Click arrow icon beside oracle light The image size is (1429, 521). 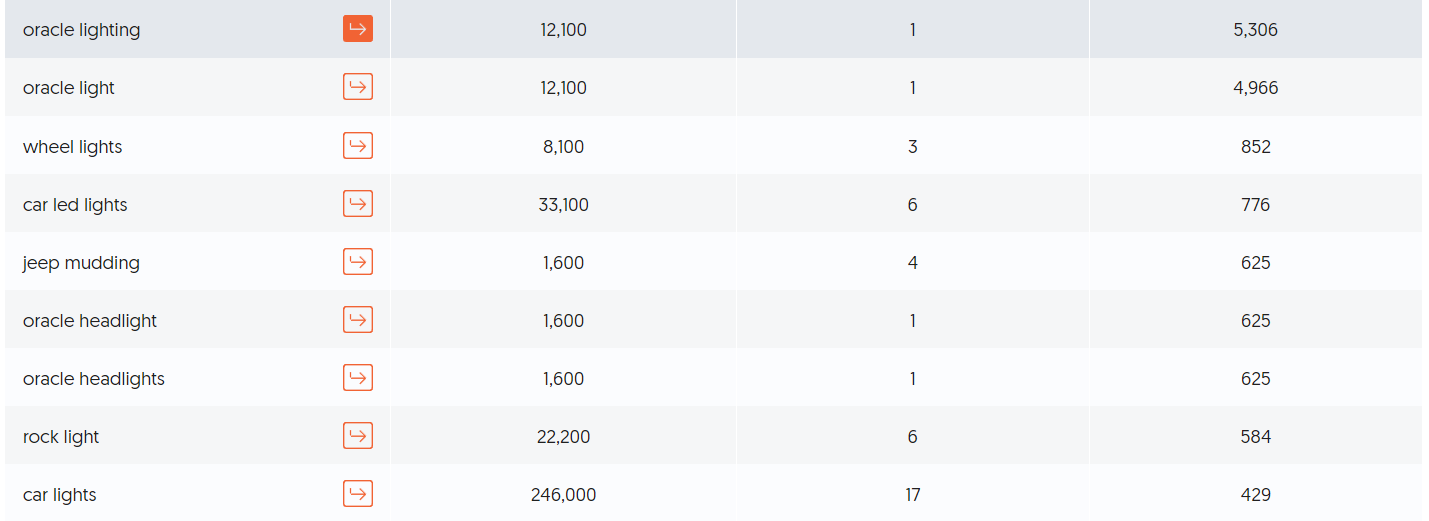[358, 87]
